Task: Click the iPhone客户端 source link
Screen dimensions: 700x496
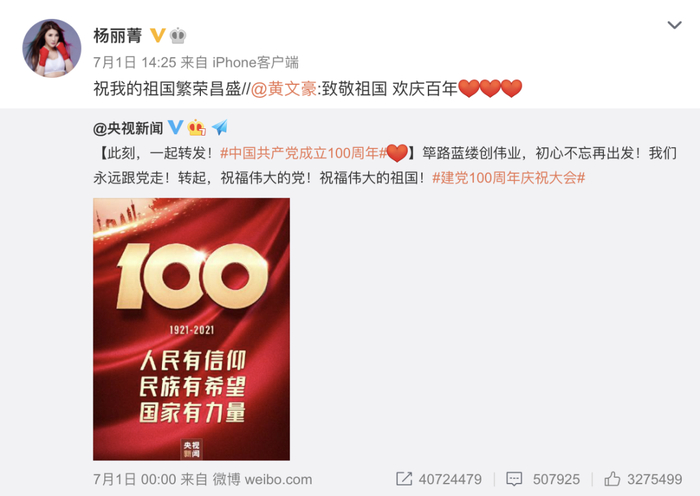Action: click(x=255, y=63)
